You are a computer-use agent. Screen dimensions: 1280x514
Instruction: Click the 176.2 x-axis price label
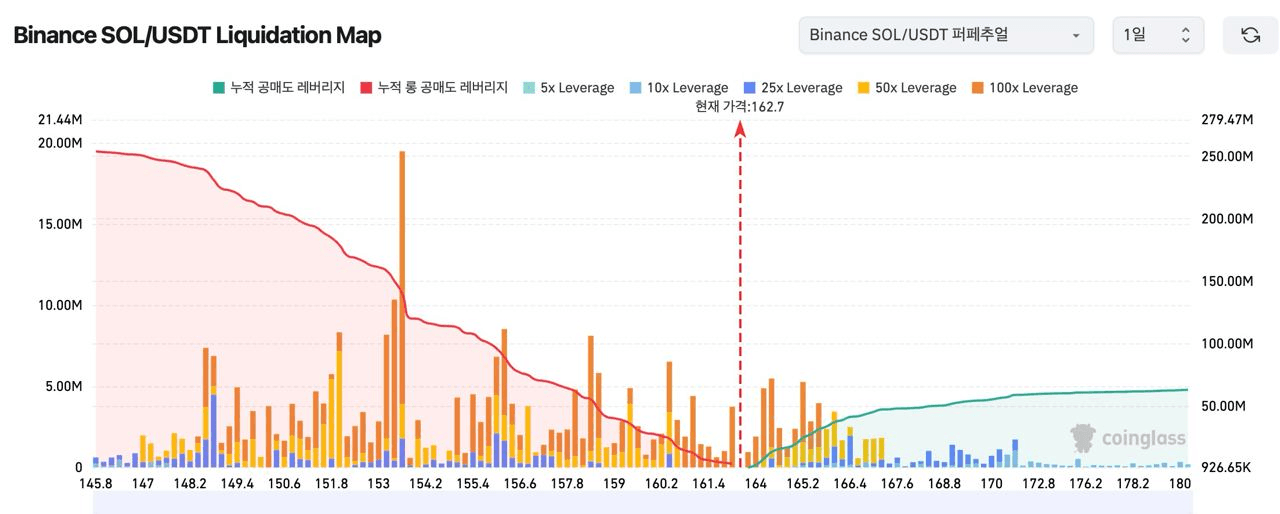click(x=1085, y=484)
